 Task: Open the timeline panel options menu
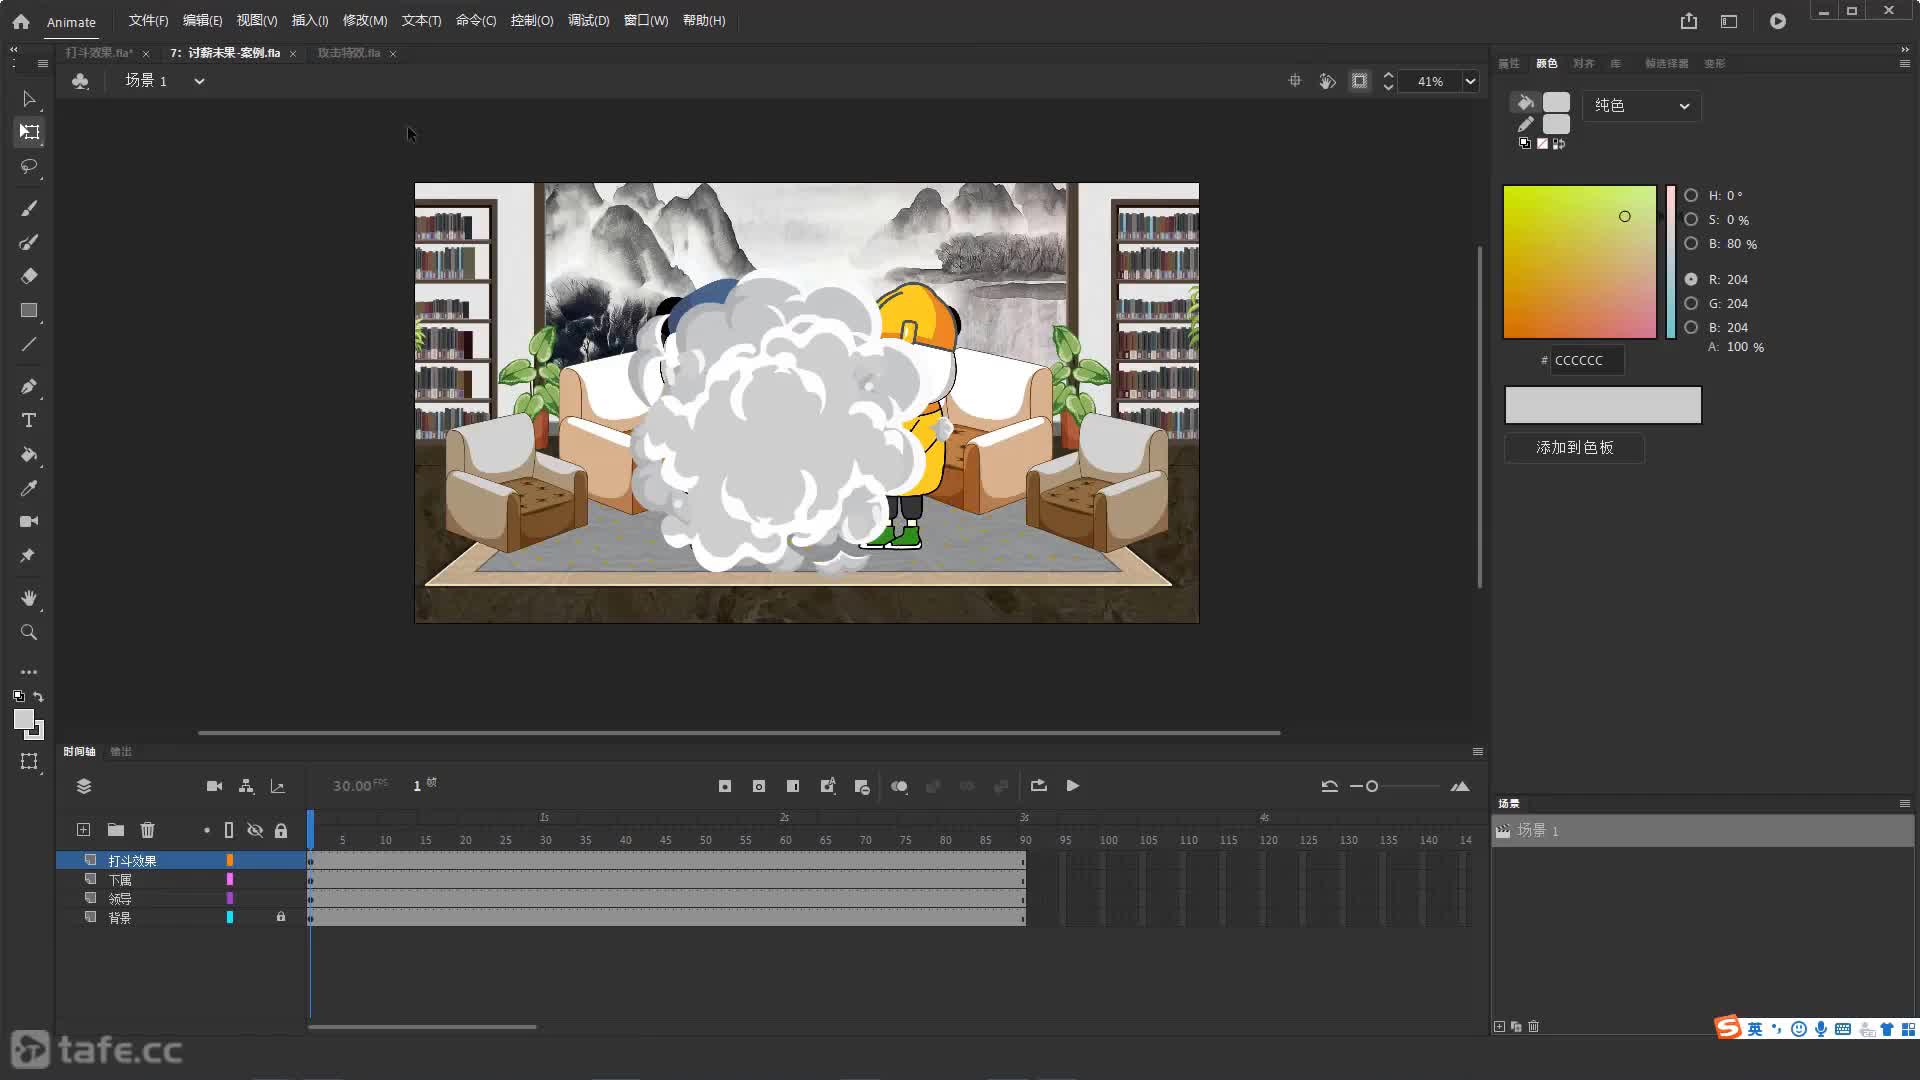click(x=1478, y=752)
